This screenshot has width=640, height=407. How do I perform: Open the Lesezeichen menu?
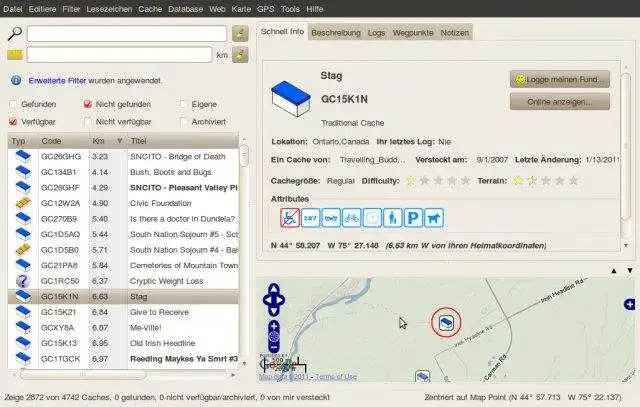tap(109, 9)
